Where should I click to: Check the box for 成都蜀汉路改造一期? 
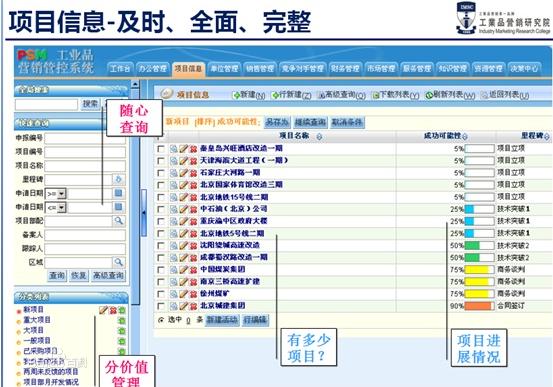160,258
